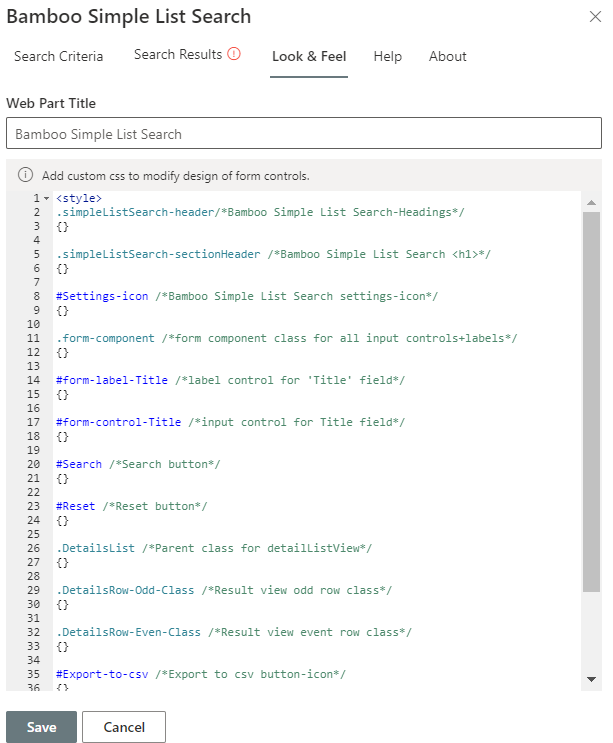The width and height of the screenshot is (613, 743).
Task: Click comment 'form component class for all input'
Action: pos(340,338)
